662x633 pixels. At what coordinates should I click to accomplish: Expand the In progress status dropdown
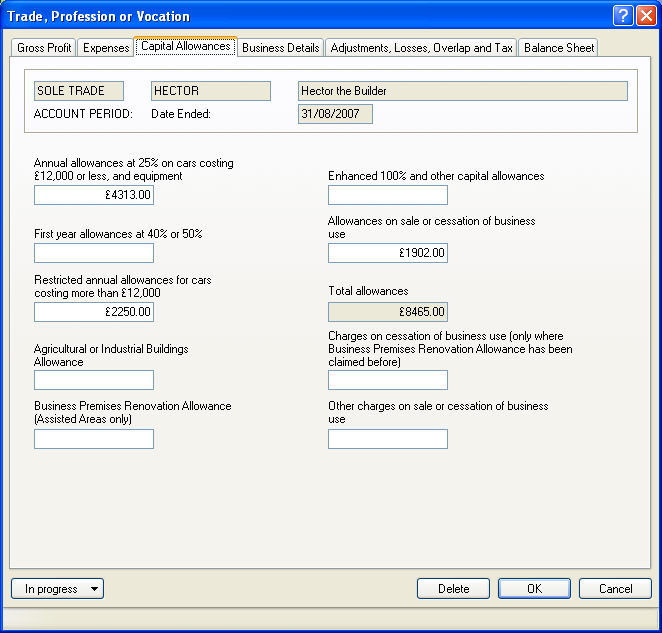coord(57,589)
